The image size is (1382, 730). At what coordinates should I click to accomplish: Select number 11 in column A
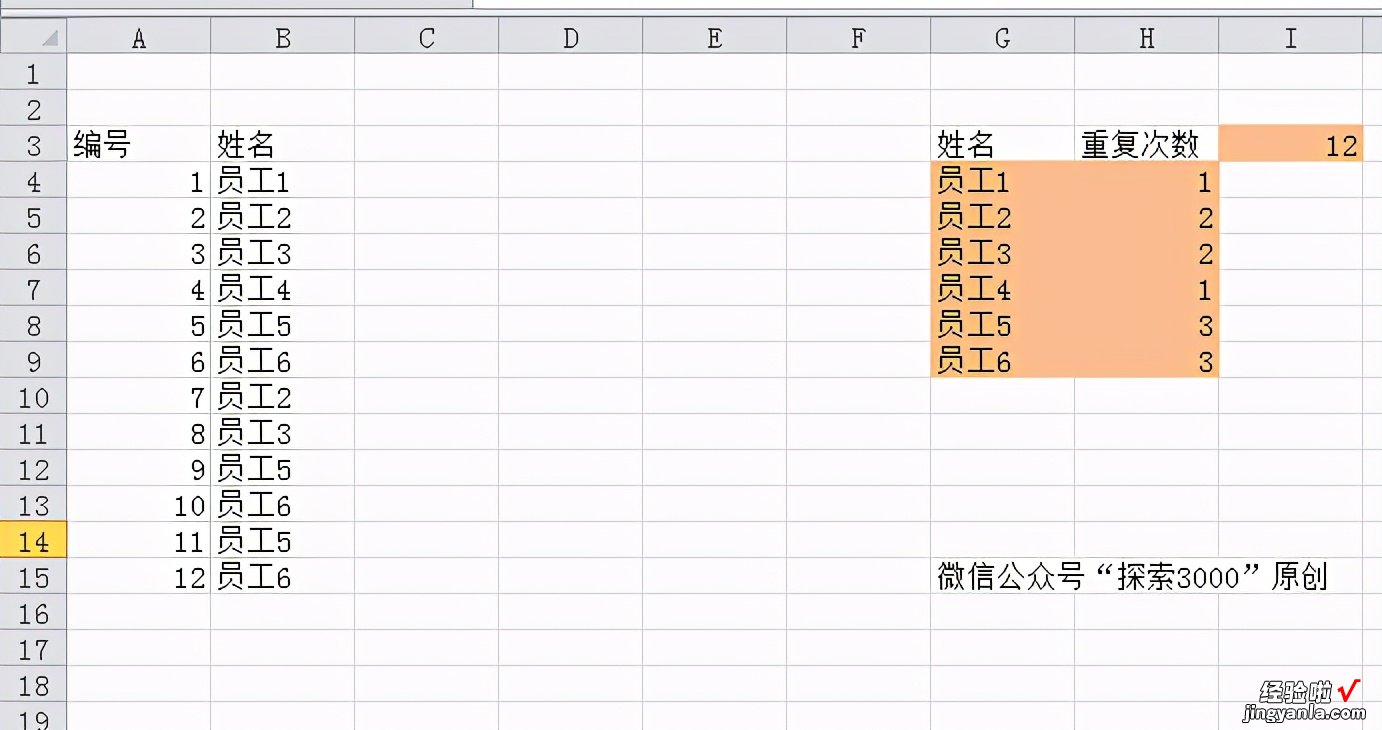tap(139, 541)
